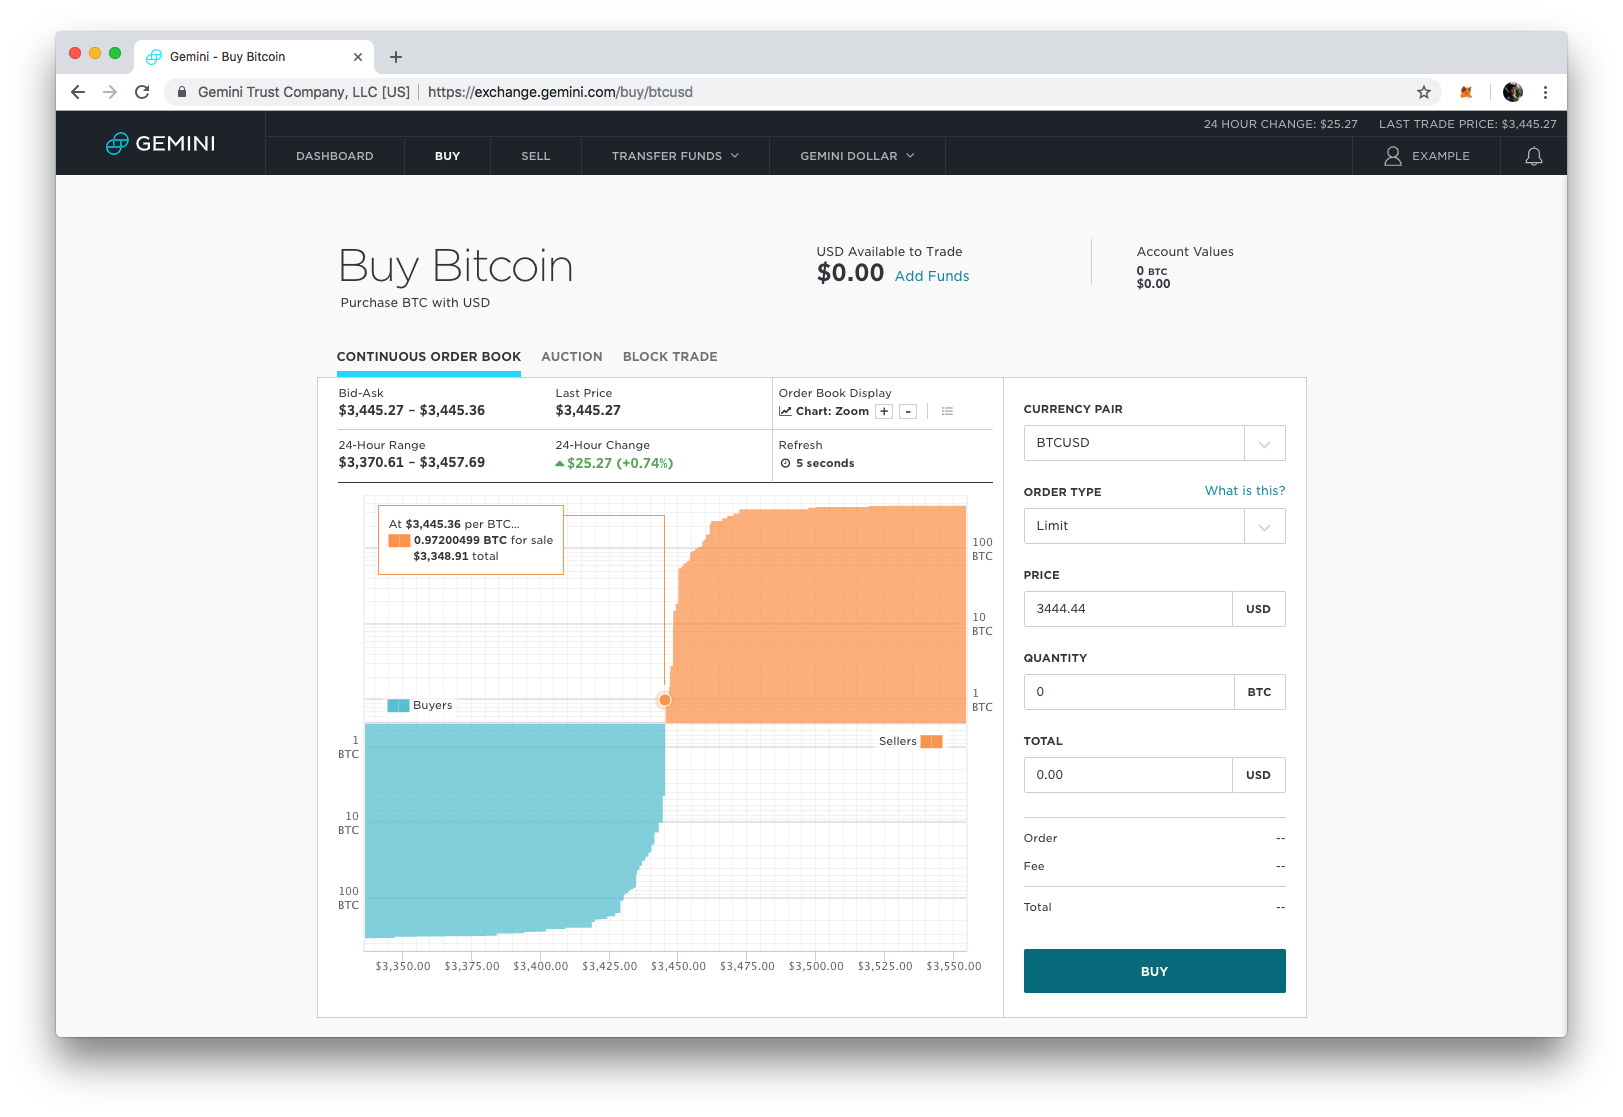Click the 'Buy Bitcoin' page heading
Viewport: 1623px width, 1117px height.
coord(456,266)
